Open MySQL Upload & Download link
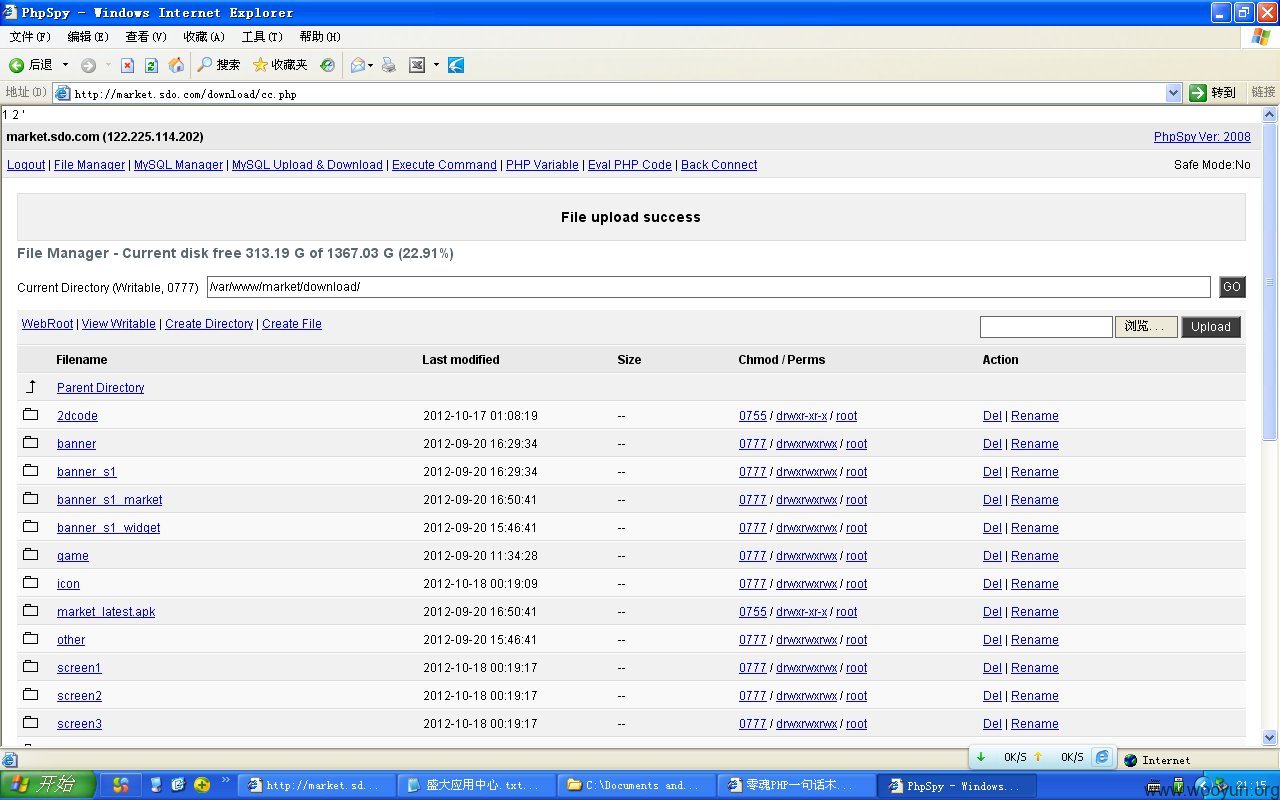The width and height of the screenshot is (1280, 800). point(307,165)
